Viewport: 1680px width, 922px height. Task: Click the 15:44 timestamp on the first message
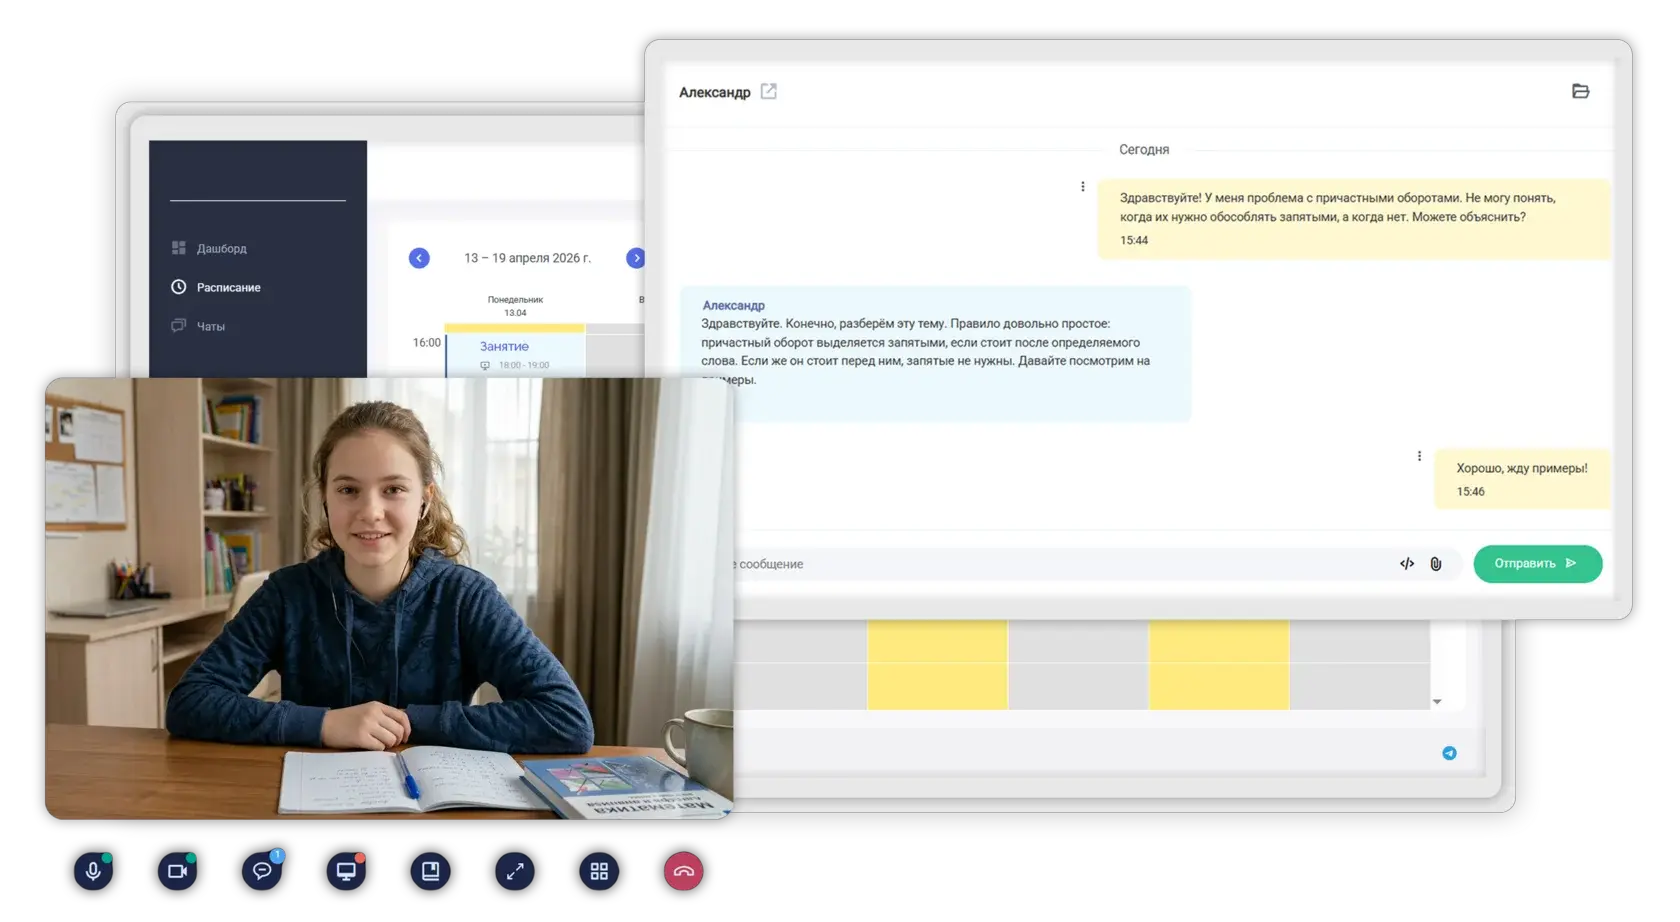1134,240
